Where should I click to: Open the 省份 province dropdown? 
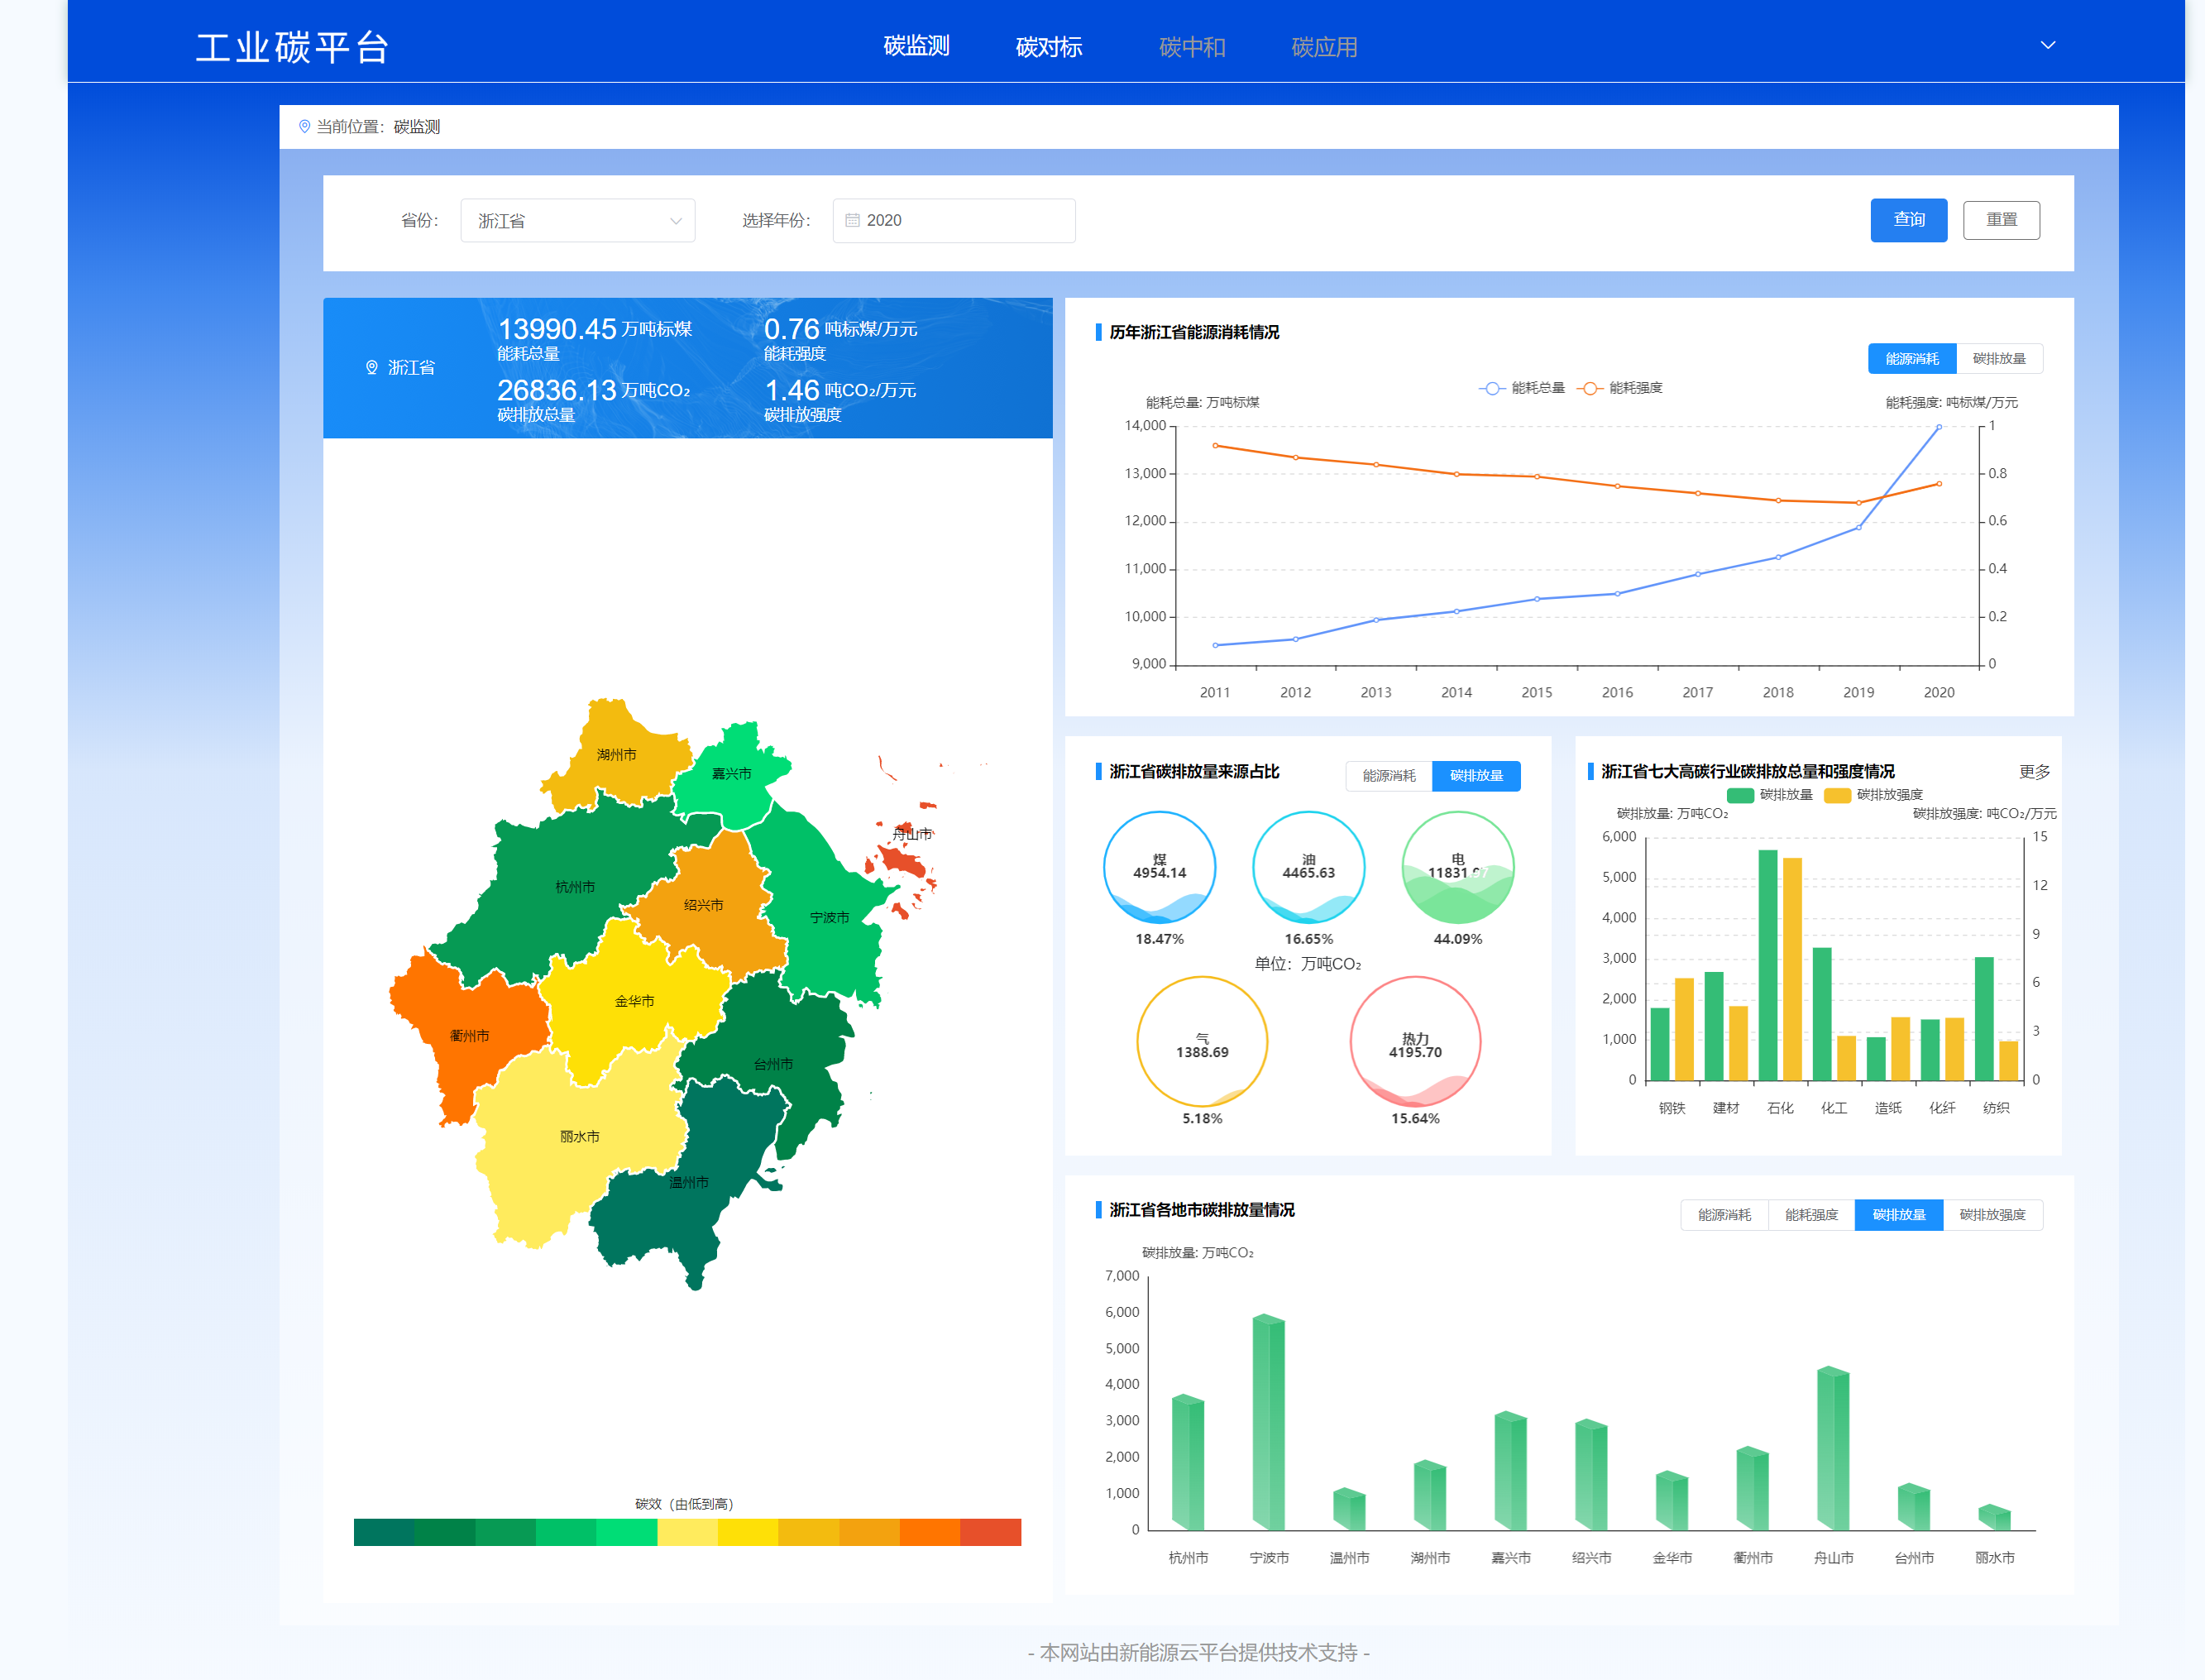pos(578,220)
